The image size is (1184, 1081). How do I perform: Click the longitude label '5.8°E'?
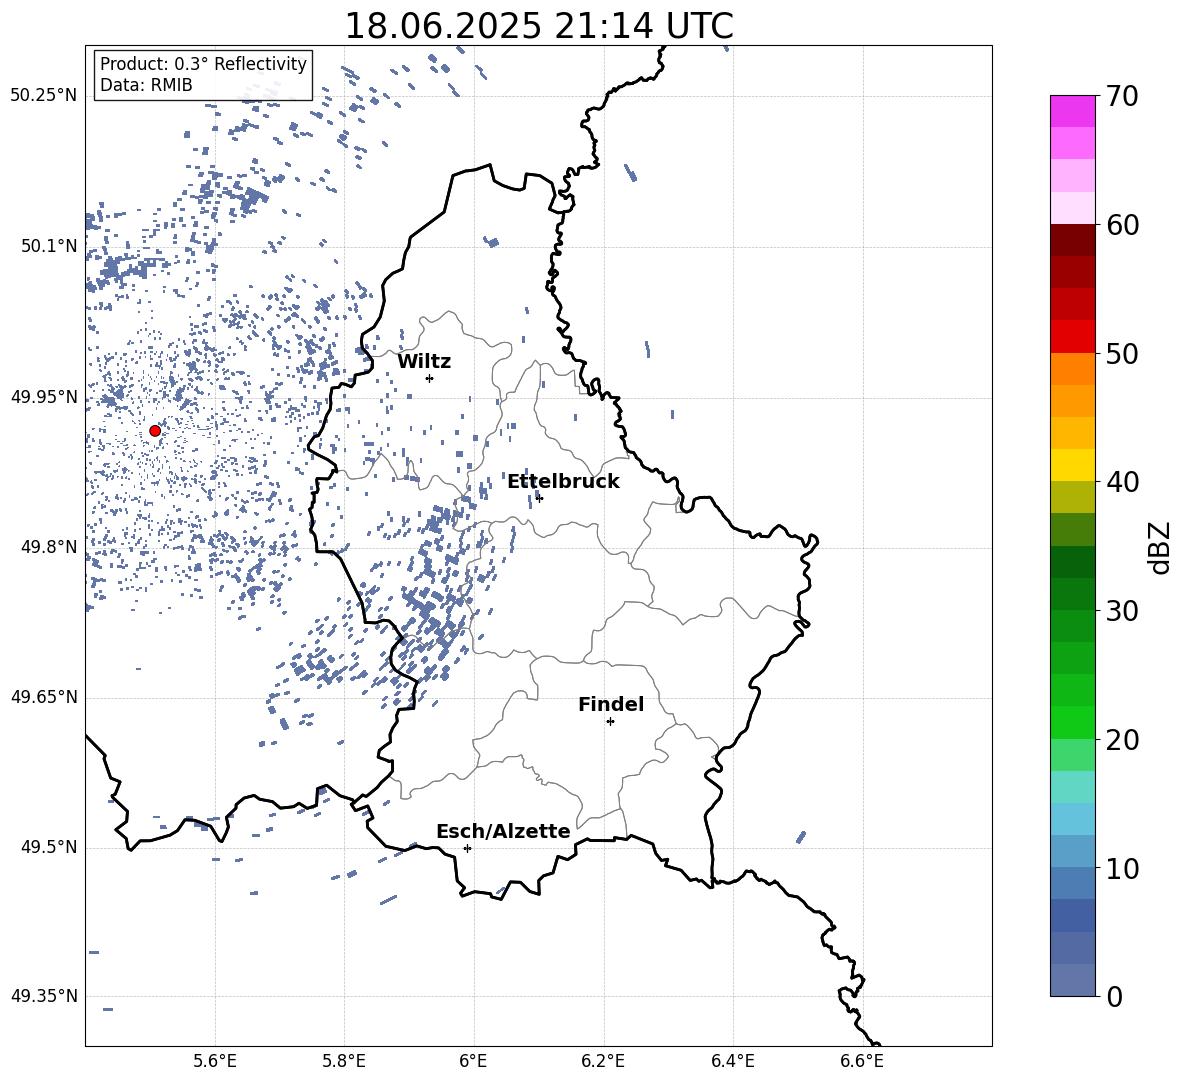click(344, 1061)
